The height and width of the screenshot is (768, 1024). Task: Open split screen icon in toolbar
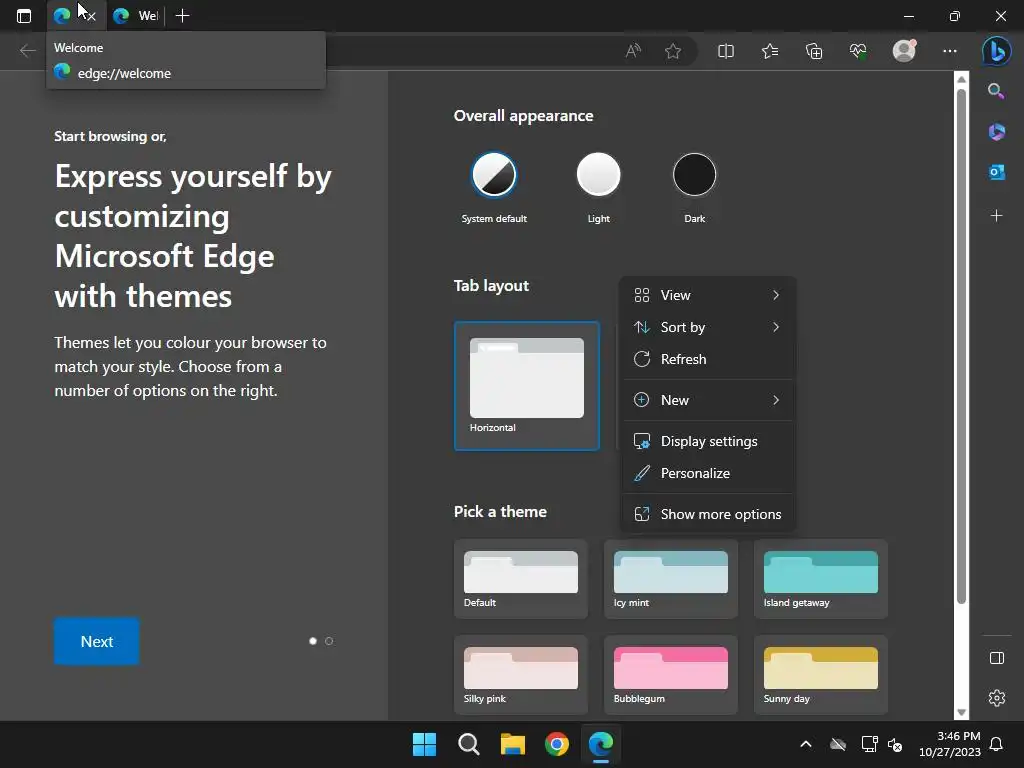[x=726, y=50]
